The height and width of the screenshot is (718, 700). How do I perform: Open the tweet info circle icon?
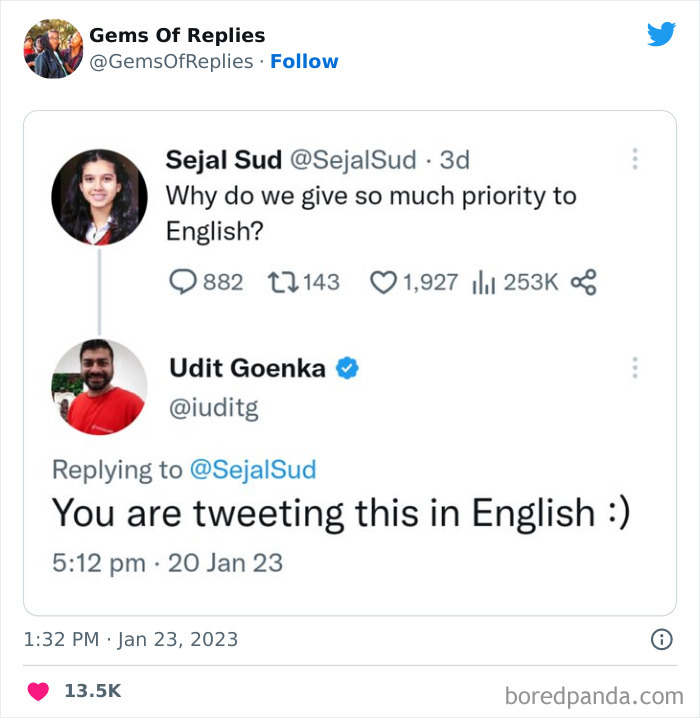(x=661, y=639)
